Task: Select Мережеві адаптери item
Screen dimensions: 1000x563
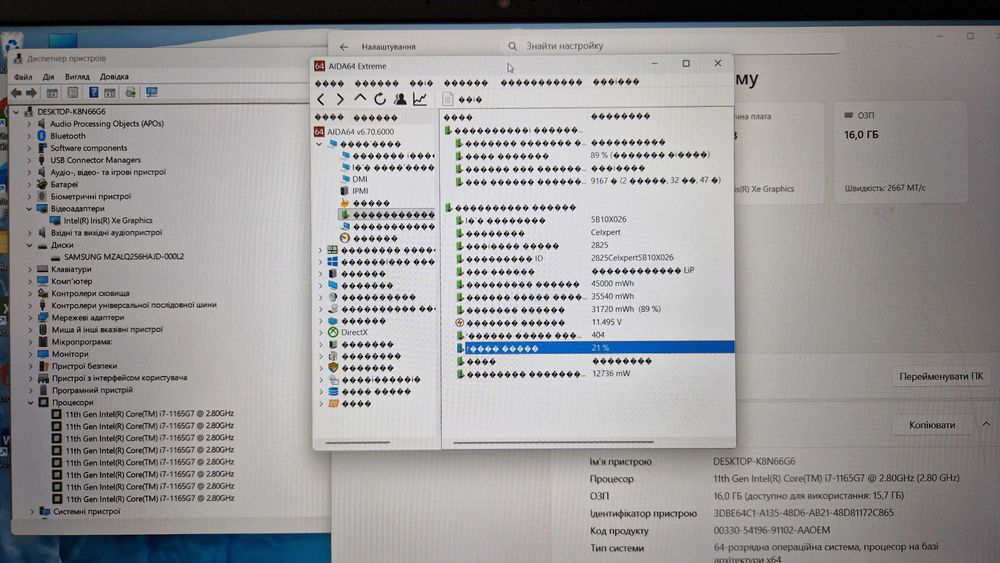Action: (x=88, y=318)
